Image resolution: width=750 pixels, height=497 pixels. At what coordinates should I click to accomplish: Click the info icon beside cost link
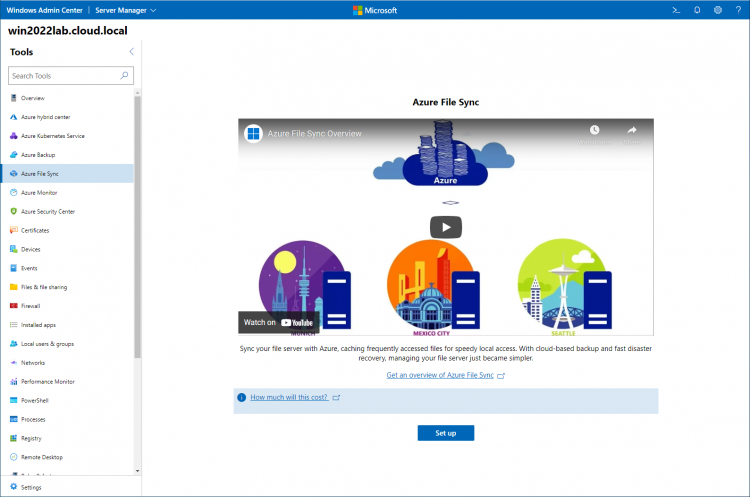[242, 398]
